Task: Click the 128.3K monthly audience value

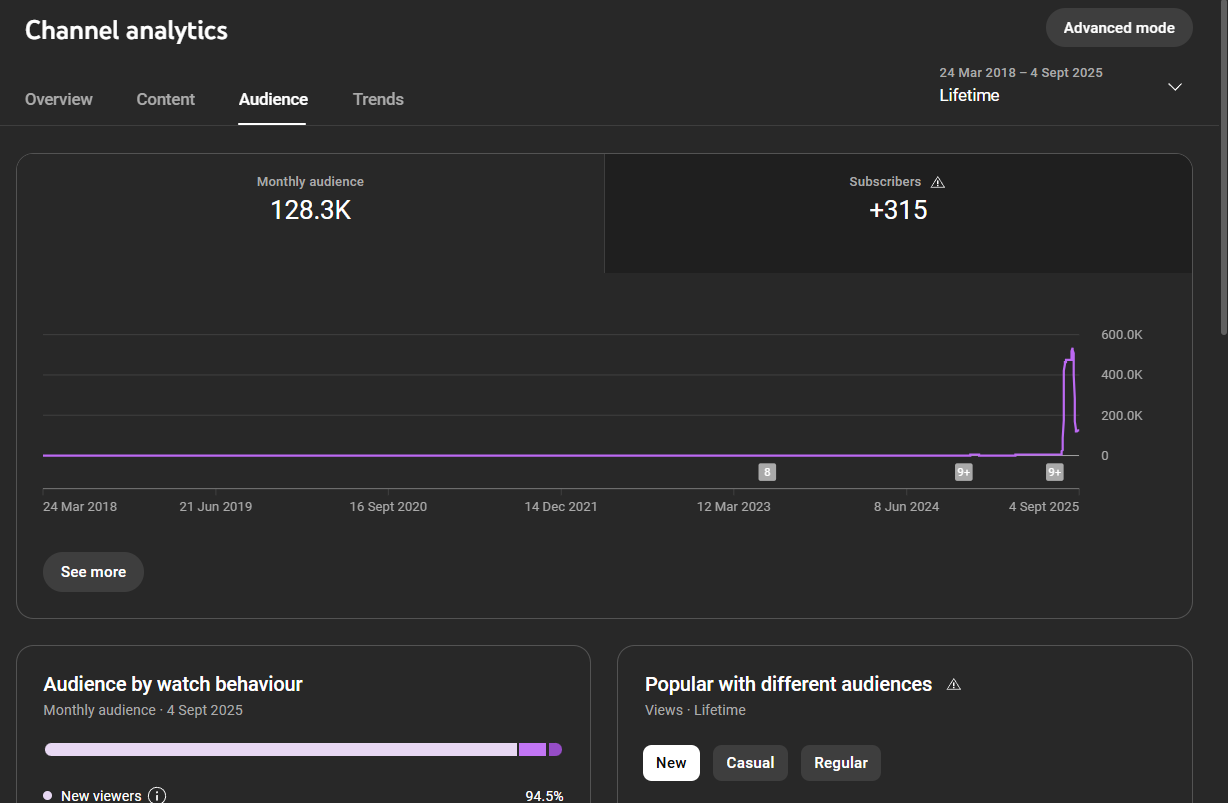Action: (x=310, y=210)
